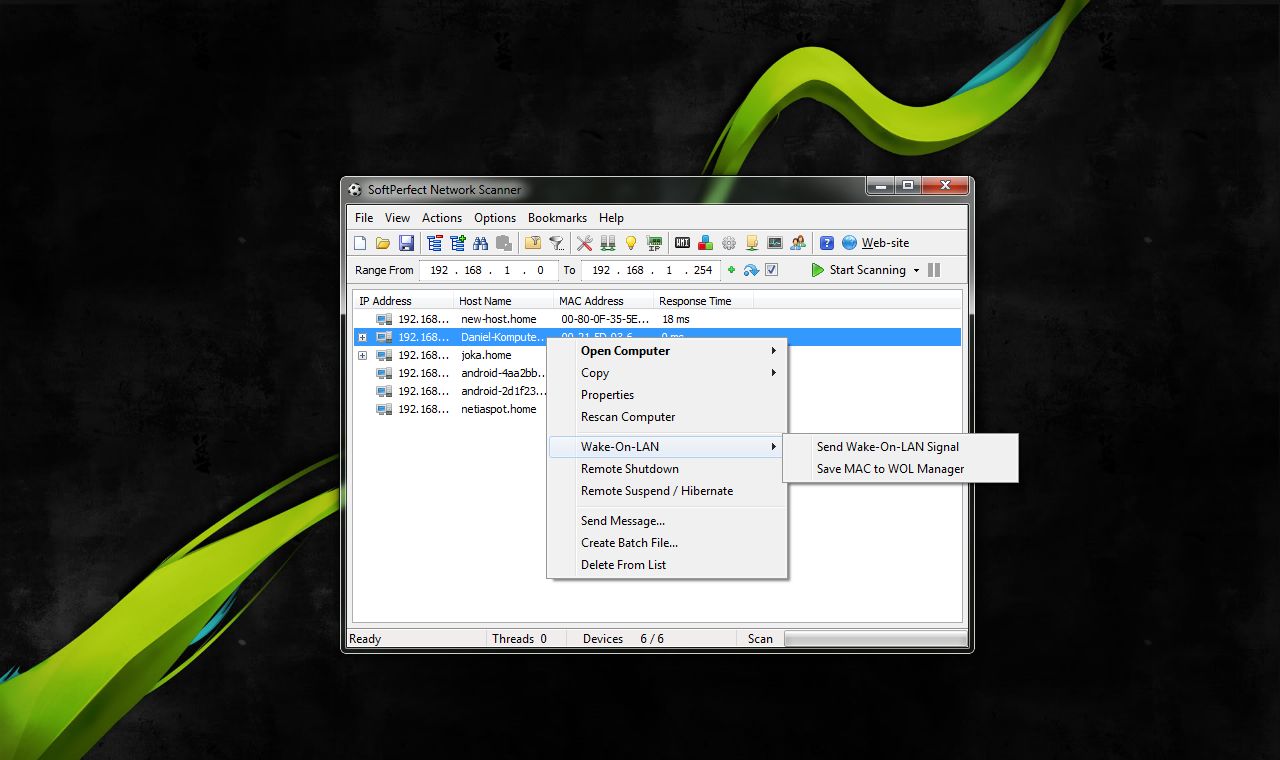The height and width of the screenshot is (760, 1280).
Task: Open the Bookmarks menu
Action: [557, 218]
